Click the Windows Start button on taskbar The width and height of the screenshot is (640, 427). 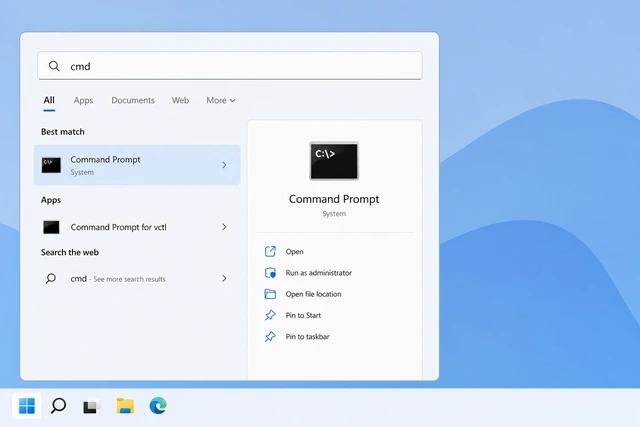click(x=27, y=406)
